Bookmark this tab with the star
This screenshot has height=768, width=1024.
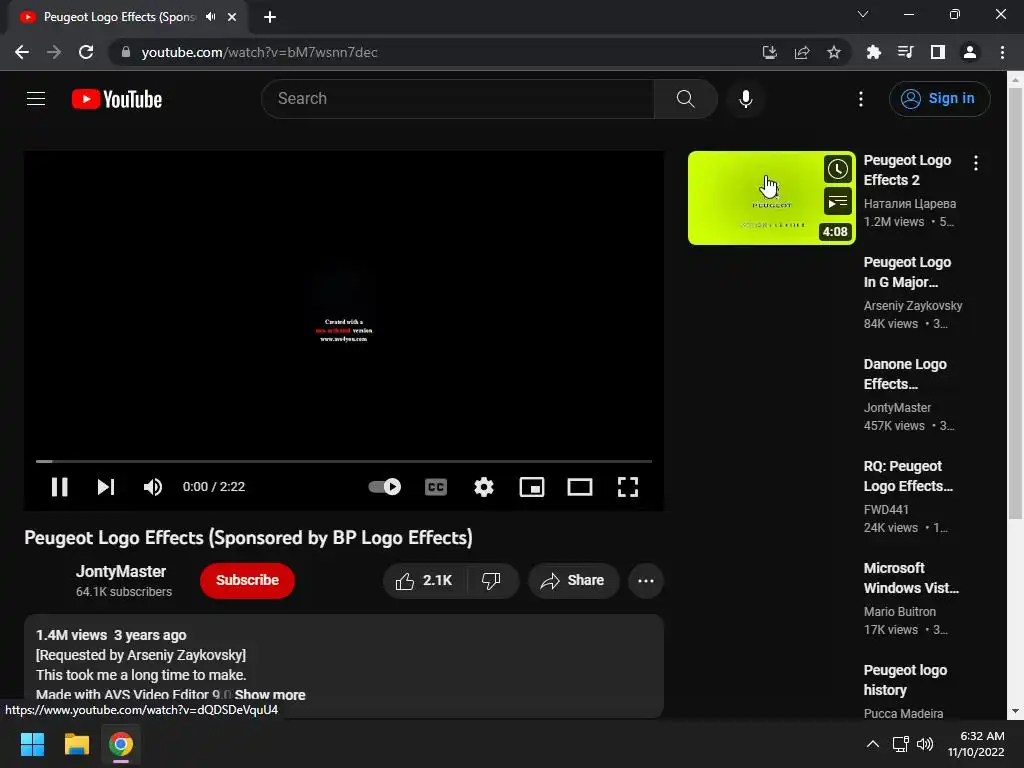tap(833, 52)
